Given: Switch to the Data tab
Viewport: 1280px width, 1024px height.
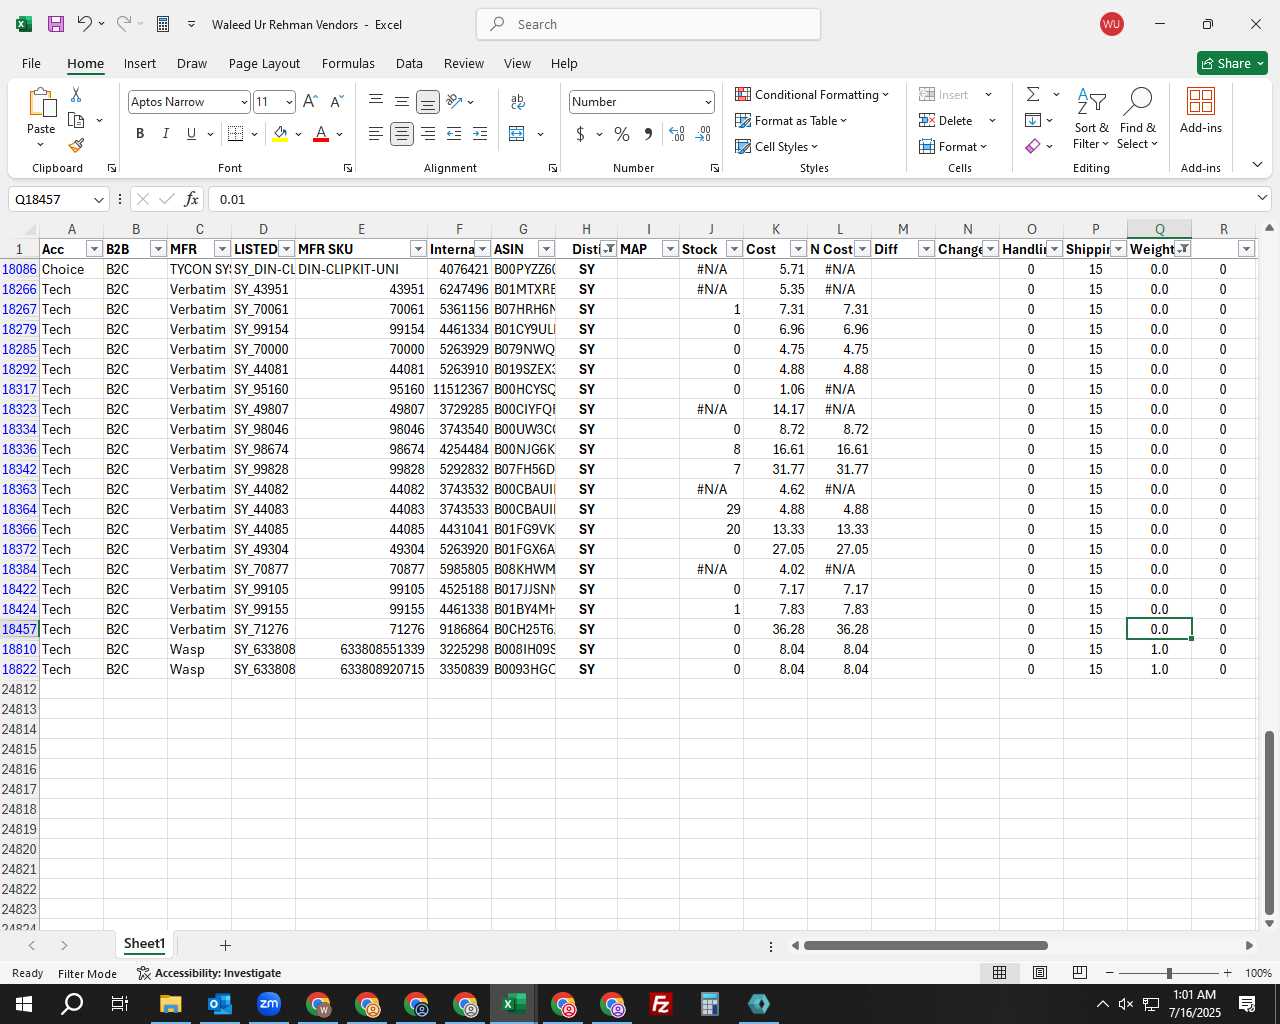Looking at the screenshot, I should click(409, 63).
